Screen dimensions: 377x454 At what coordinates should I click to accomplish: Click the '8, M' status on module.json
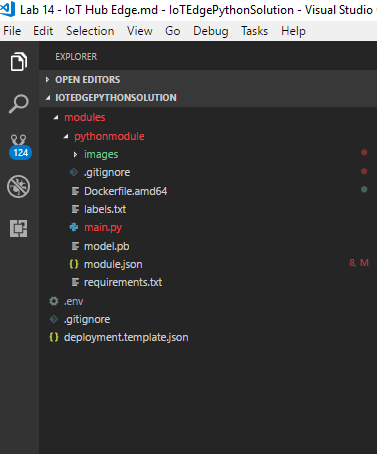click(359, 263)
